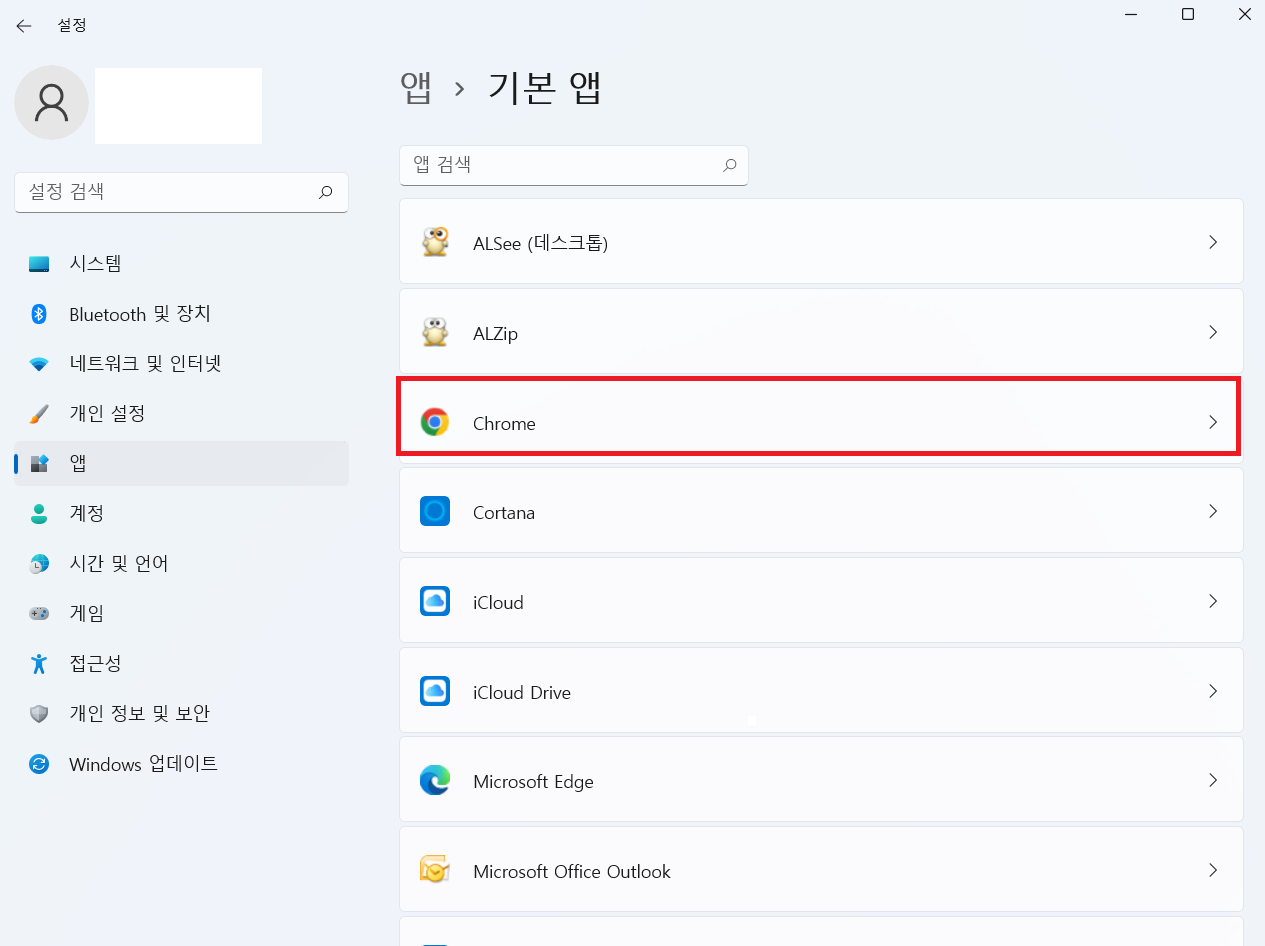Open the user account avatar
1265x946 pixels.
(x=51, y=103)
